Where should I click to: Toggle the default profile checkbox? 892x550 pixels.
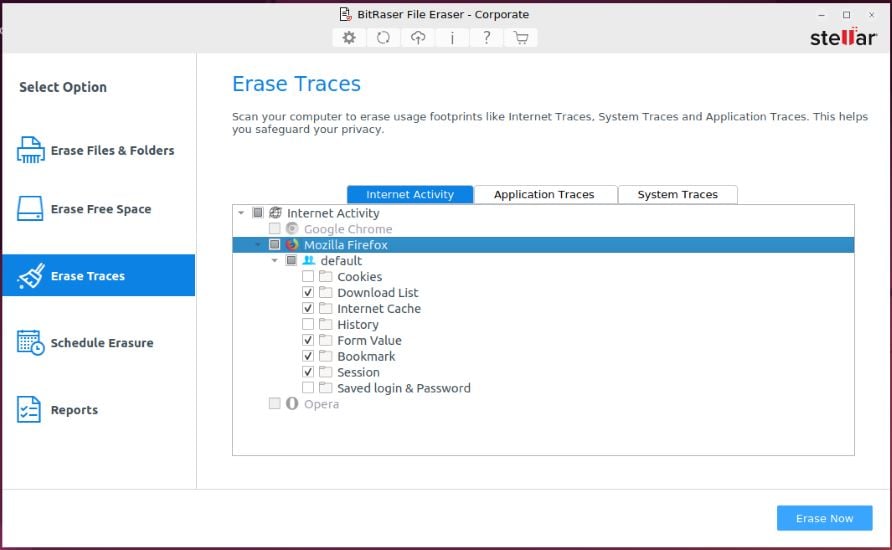[291, 260]
